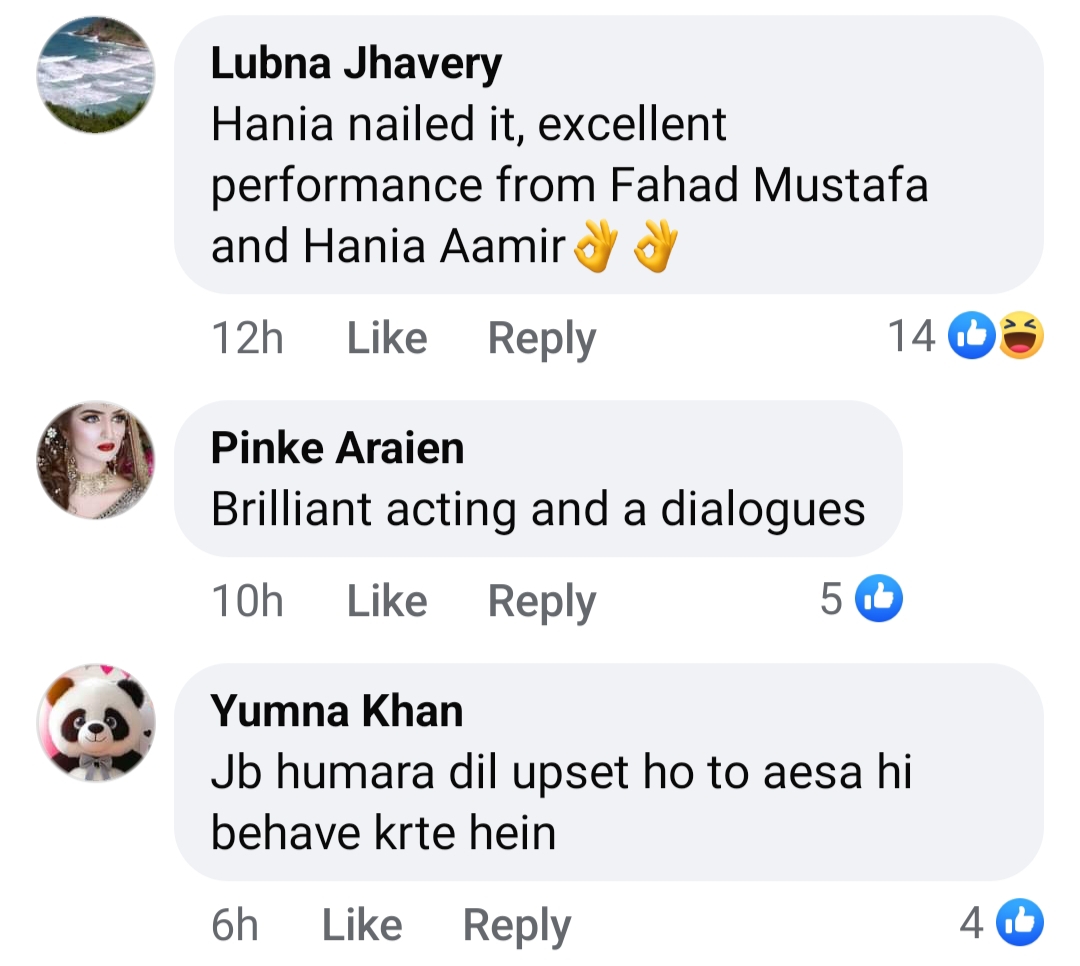Viewport: 1080px width, 966px height.
Task: Open Lubna Jhavery's profile name link
Action: pos(356,65)
